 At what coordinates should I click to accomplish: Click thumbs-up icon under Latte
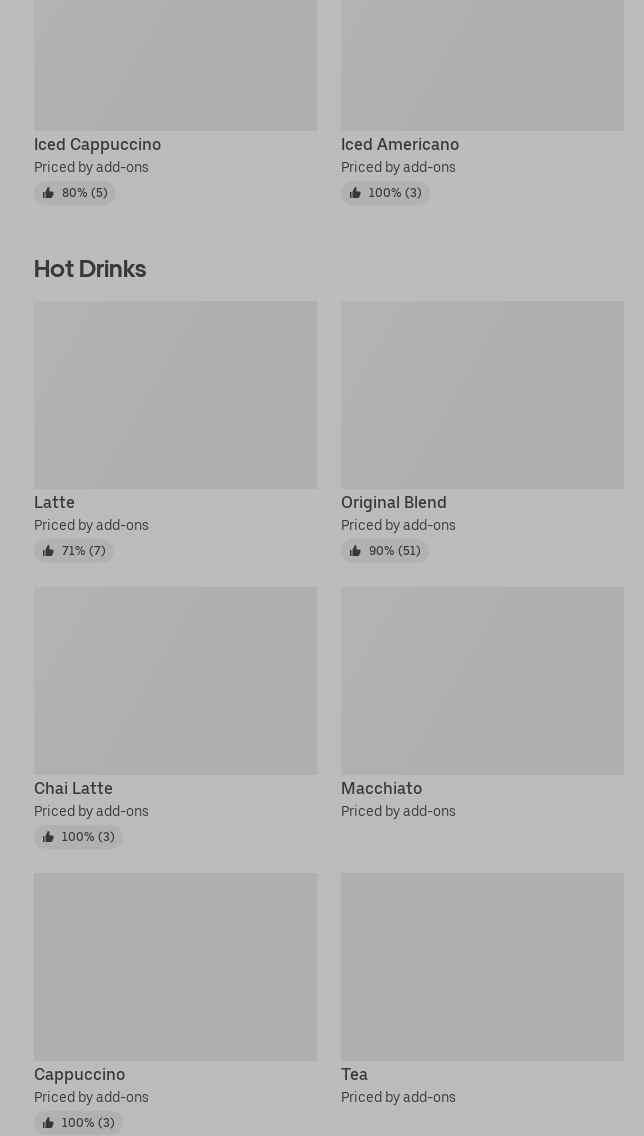(x=48, y=551)
